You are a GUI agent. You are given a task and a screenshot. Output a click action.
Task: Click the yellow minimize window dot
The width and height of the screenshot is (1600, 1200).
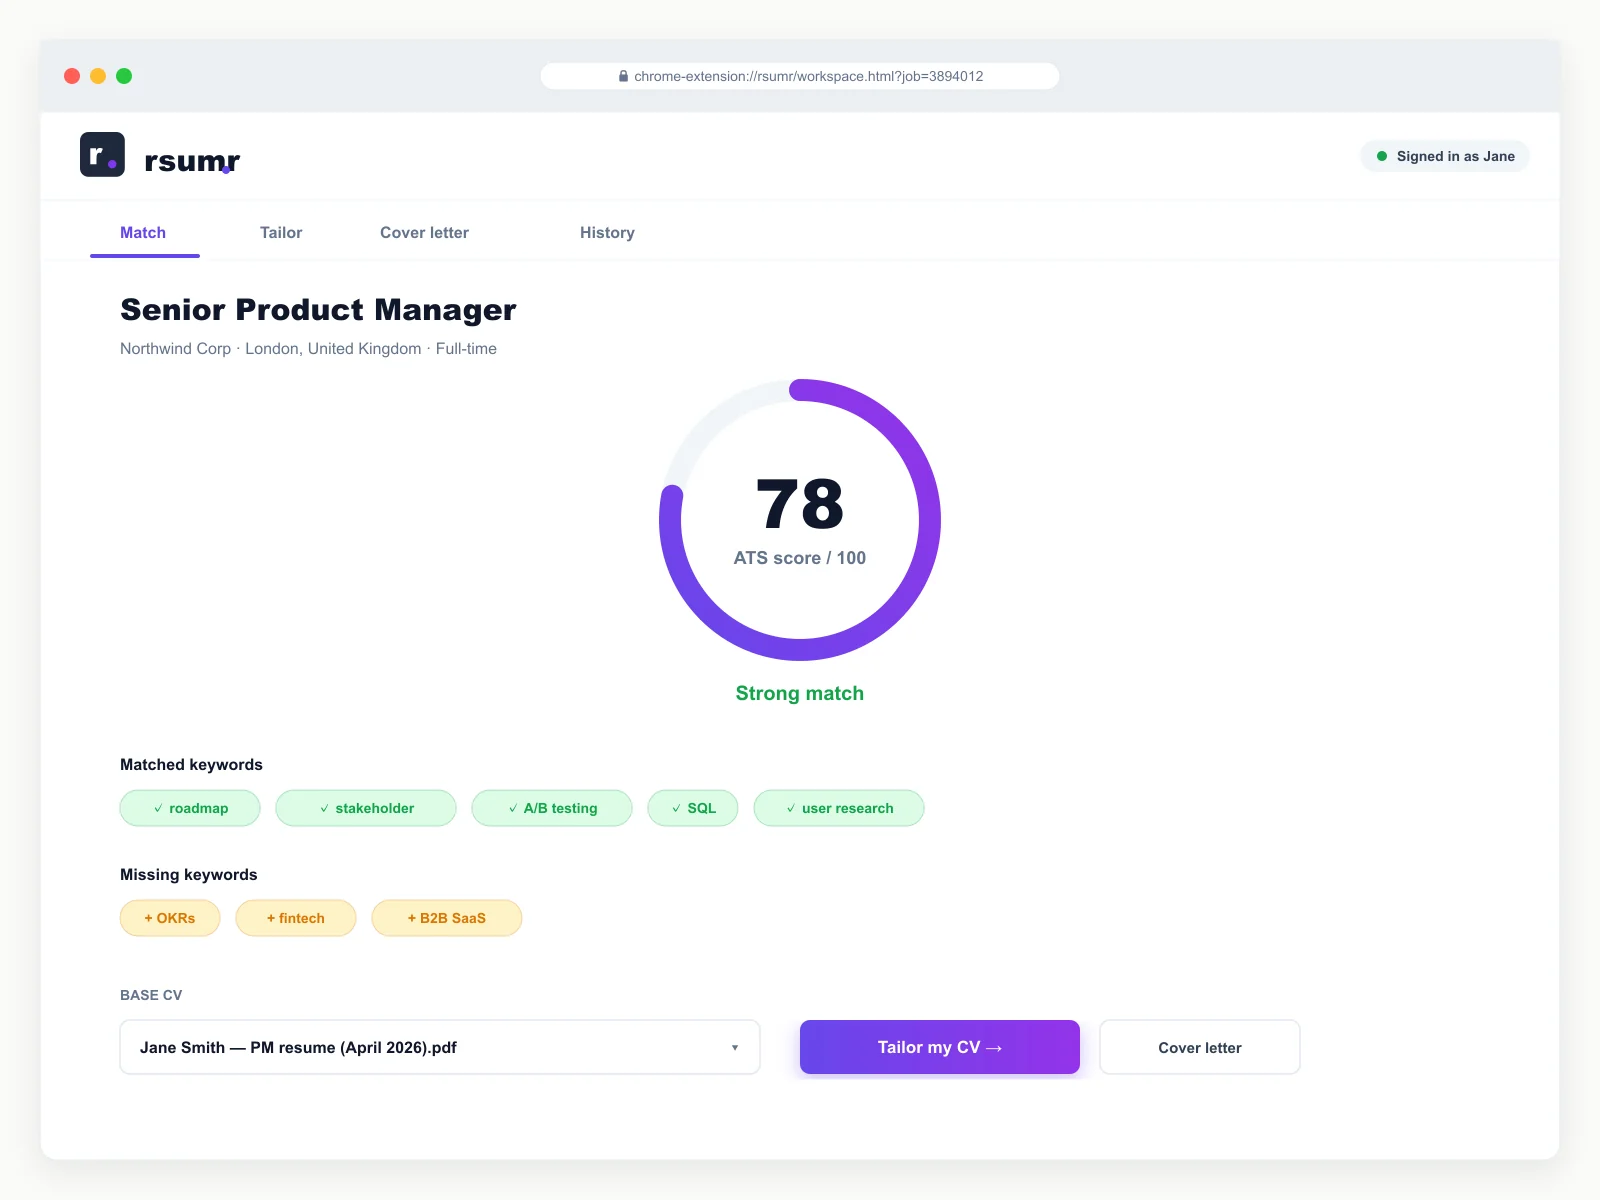pyautogui.click(x=98, y=76)
